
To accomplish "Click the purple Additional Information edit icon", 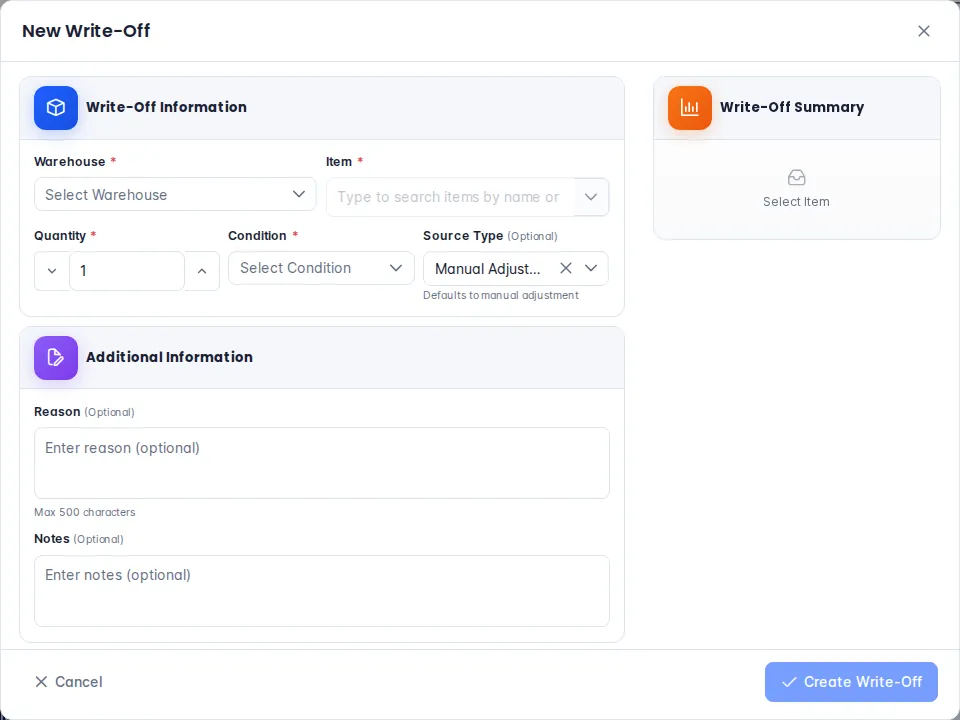I will [x=56, y=358].
